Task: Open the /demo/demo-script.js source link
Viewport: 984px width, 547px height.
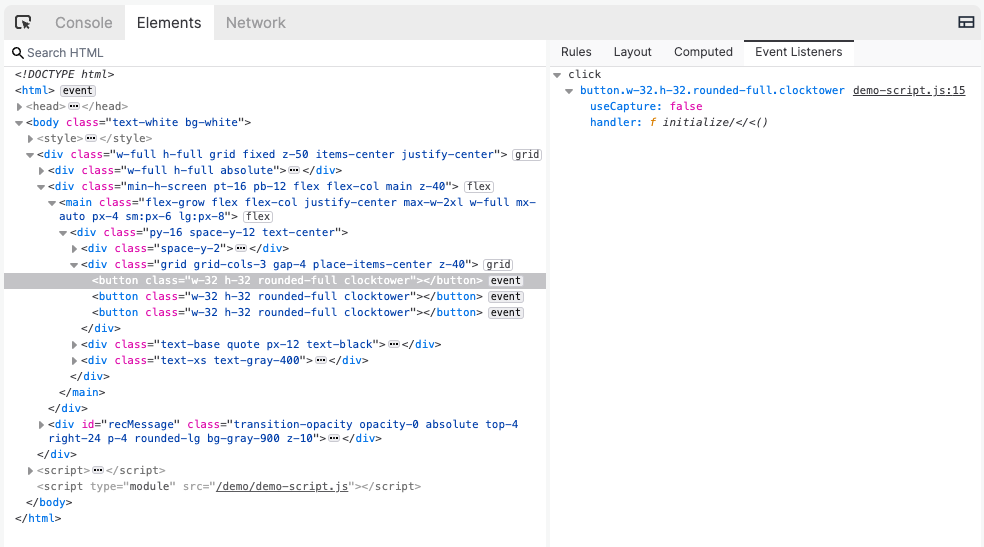Action: coord(282,486)
